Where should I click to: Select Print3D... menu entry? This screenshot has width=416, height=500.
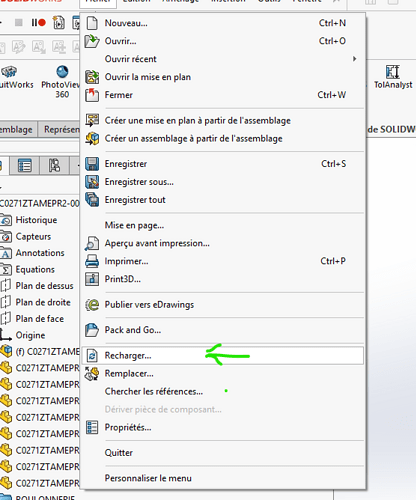(x=222, y=279)
